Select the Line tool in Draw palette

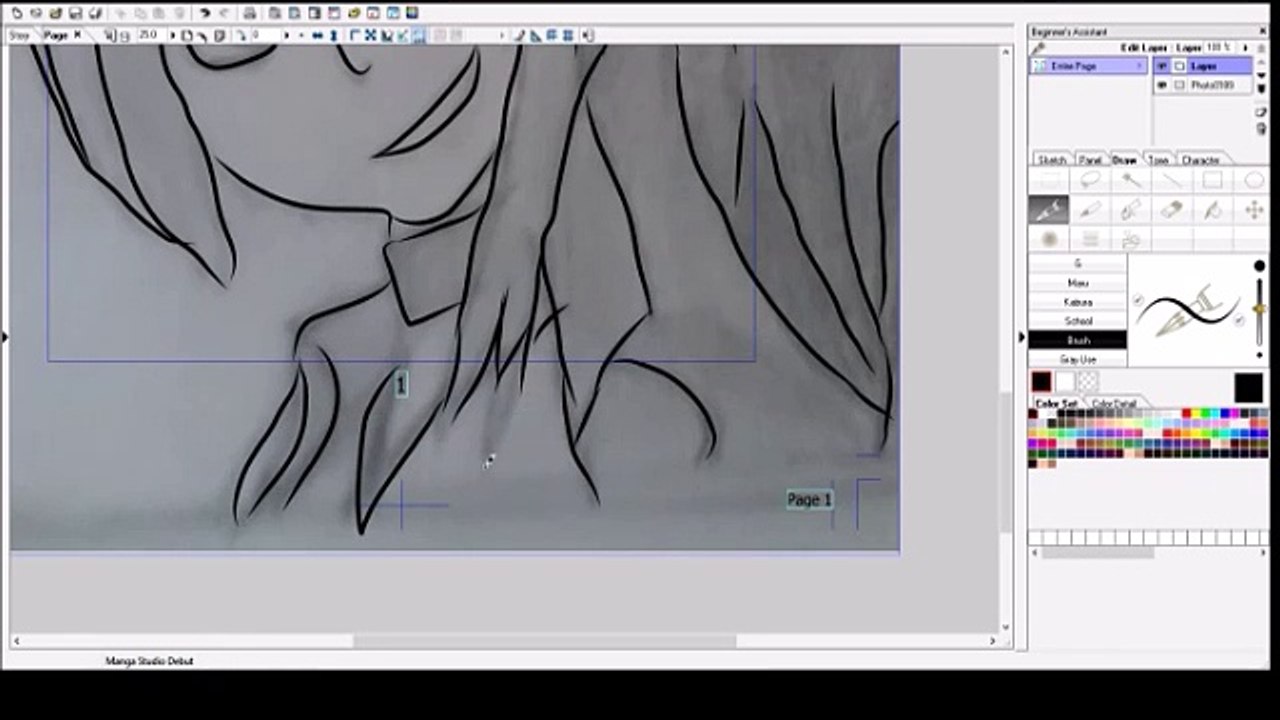click(x=1172, y=180)
